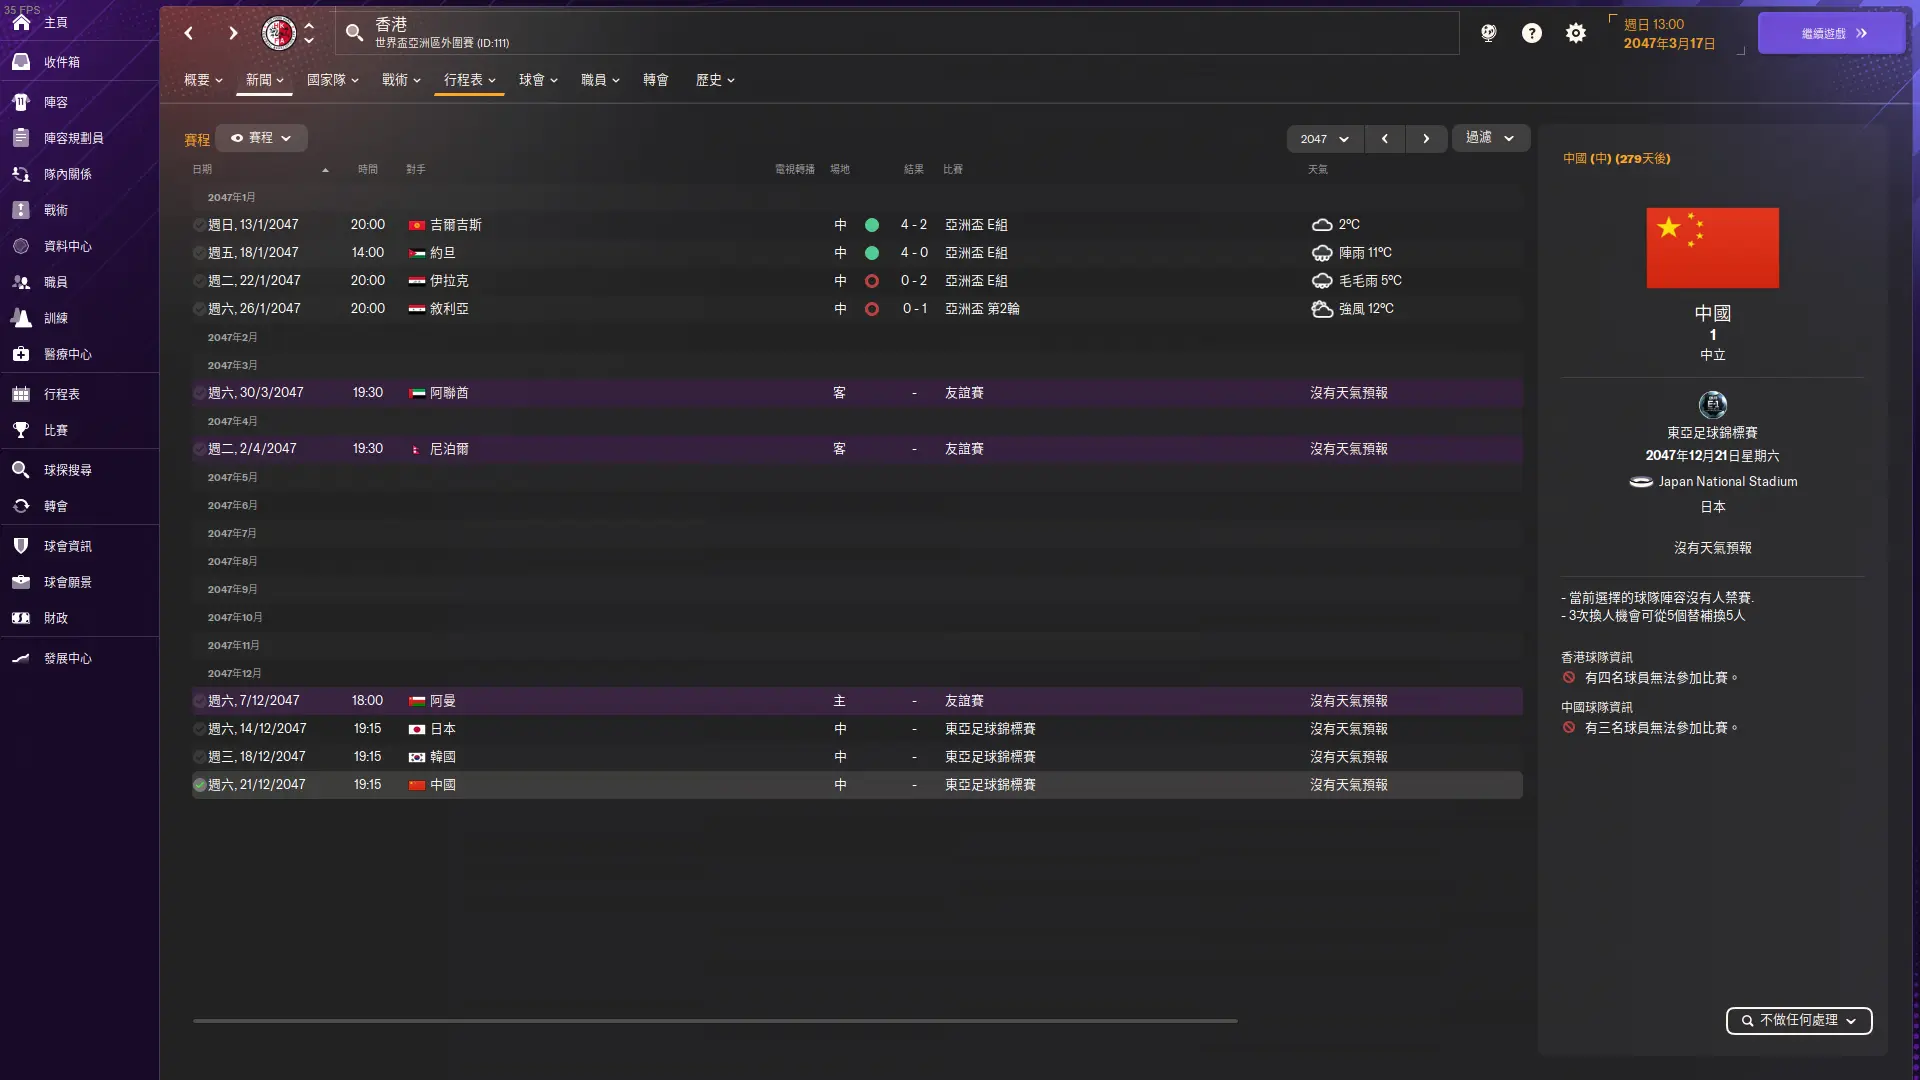The width and height of the screenshot is (1920, 1080).
Task: Select the 週六, 14/12/2047 日本 fixture row
Action: tap(857, 729)
